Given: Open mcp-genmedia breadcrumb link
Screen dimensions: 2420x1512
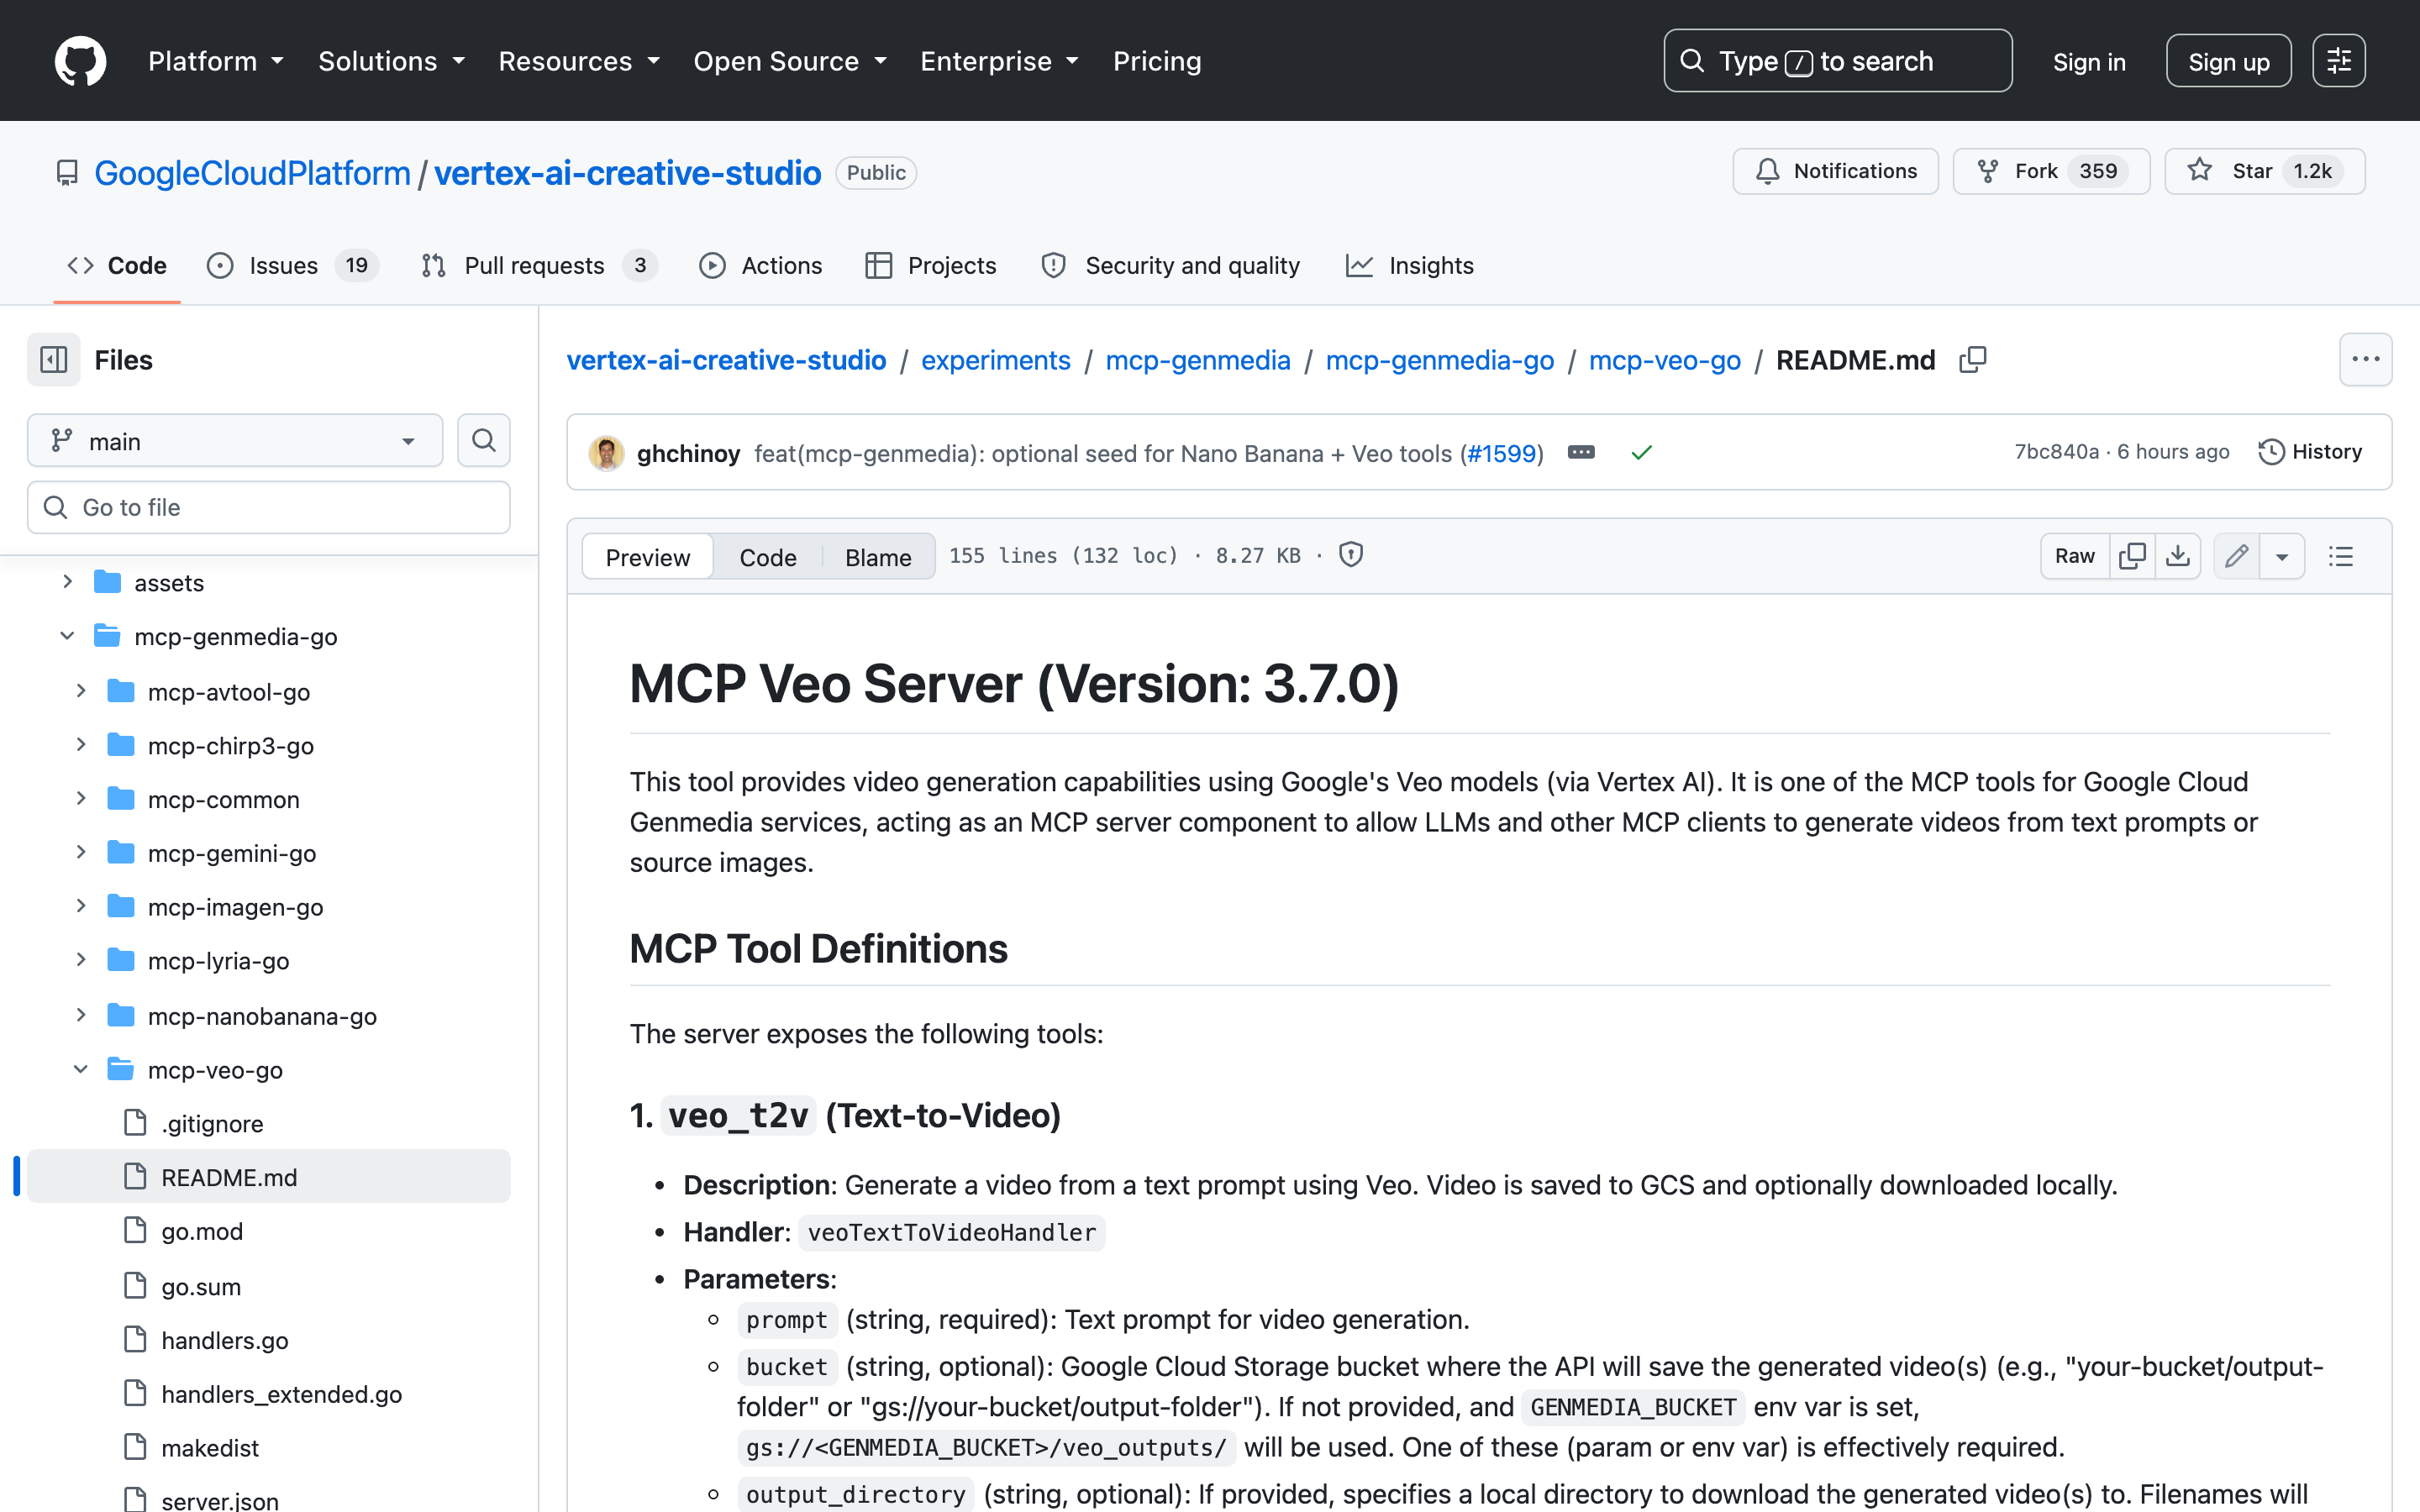Looking at the screenshot, I should click(x=1198, y=360).
